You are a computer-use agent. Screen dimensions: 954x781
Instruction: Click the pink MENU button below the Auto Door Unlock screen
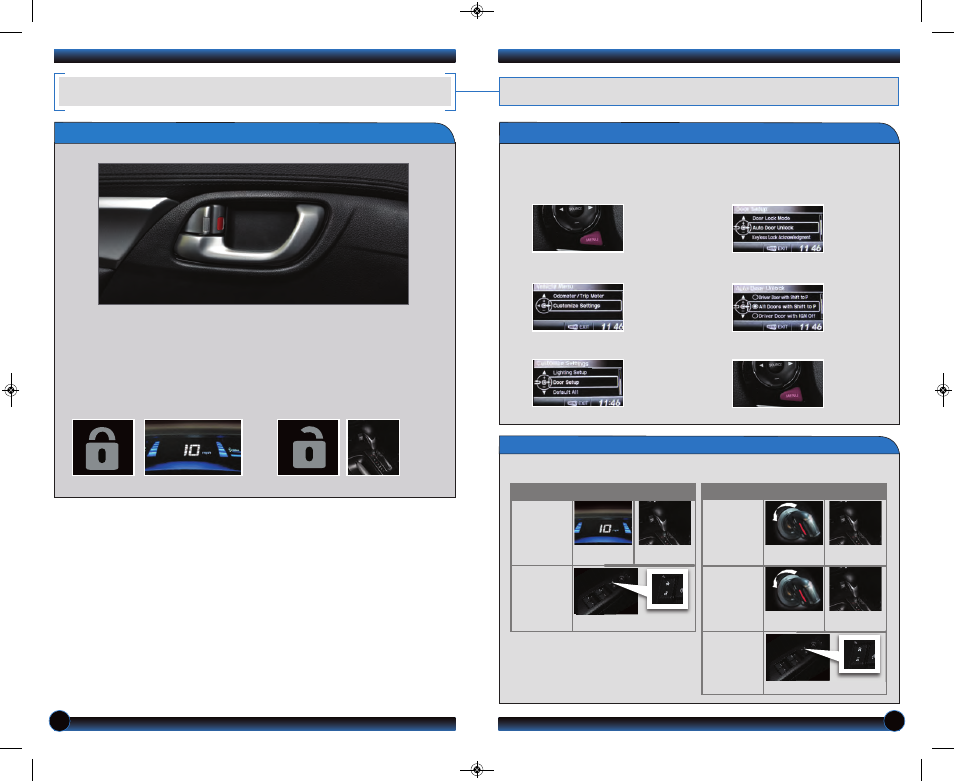tap(793, 395)
